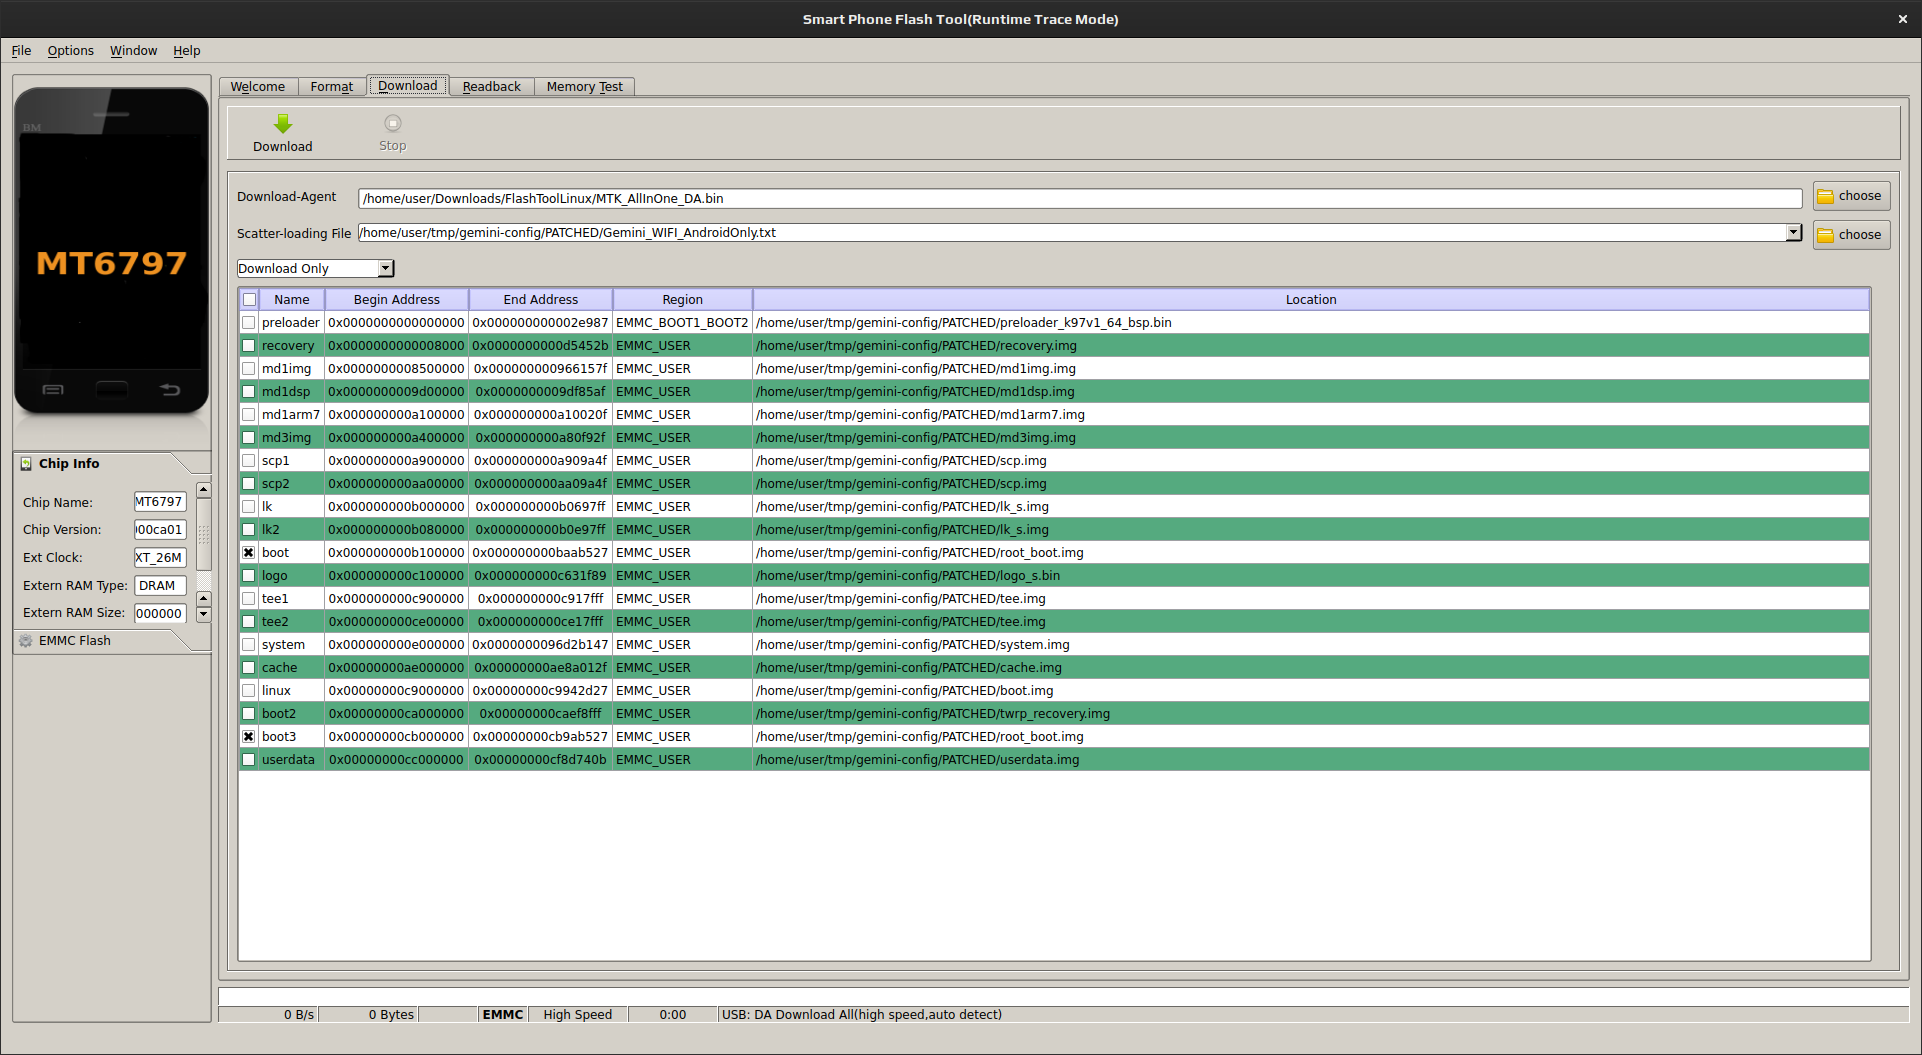The width and height of the screenshot is (1922, 1055).
Task: Click the Stop icon in toolbar
Action: (x=392, y=124)
